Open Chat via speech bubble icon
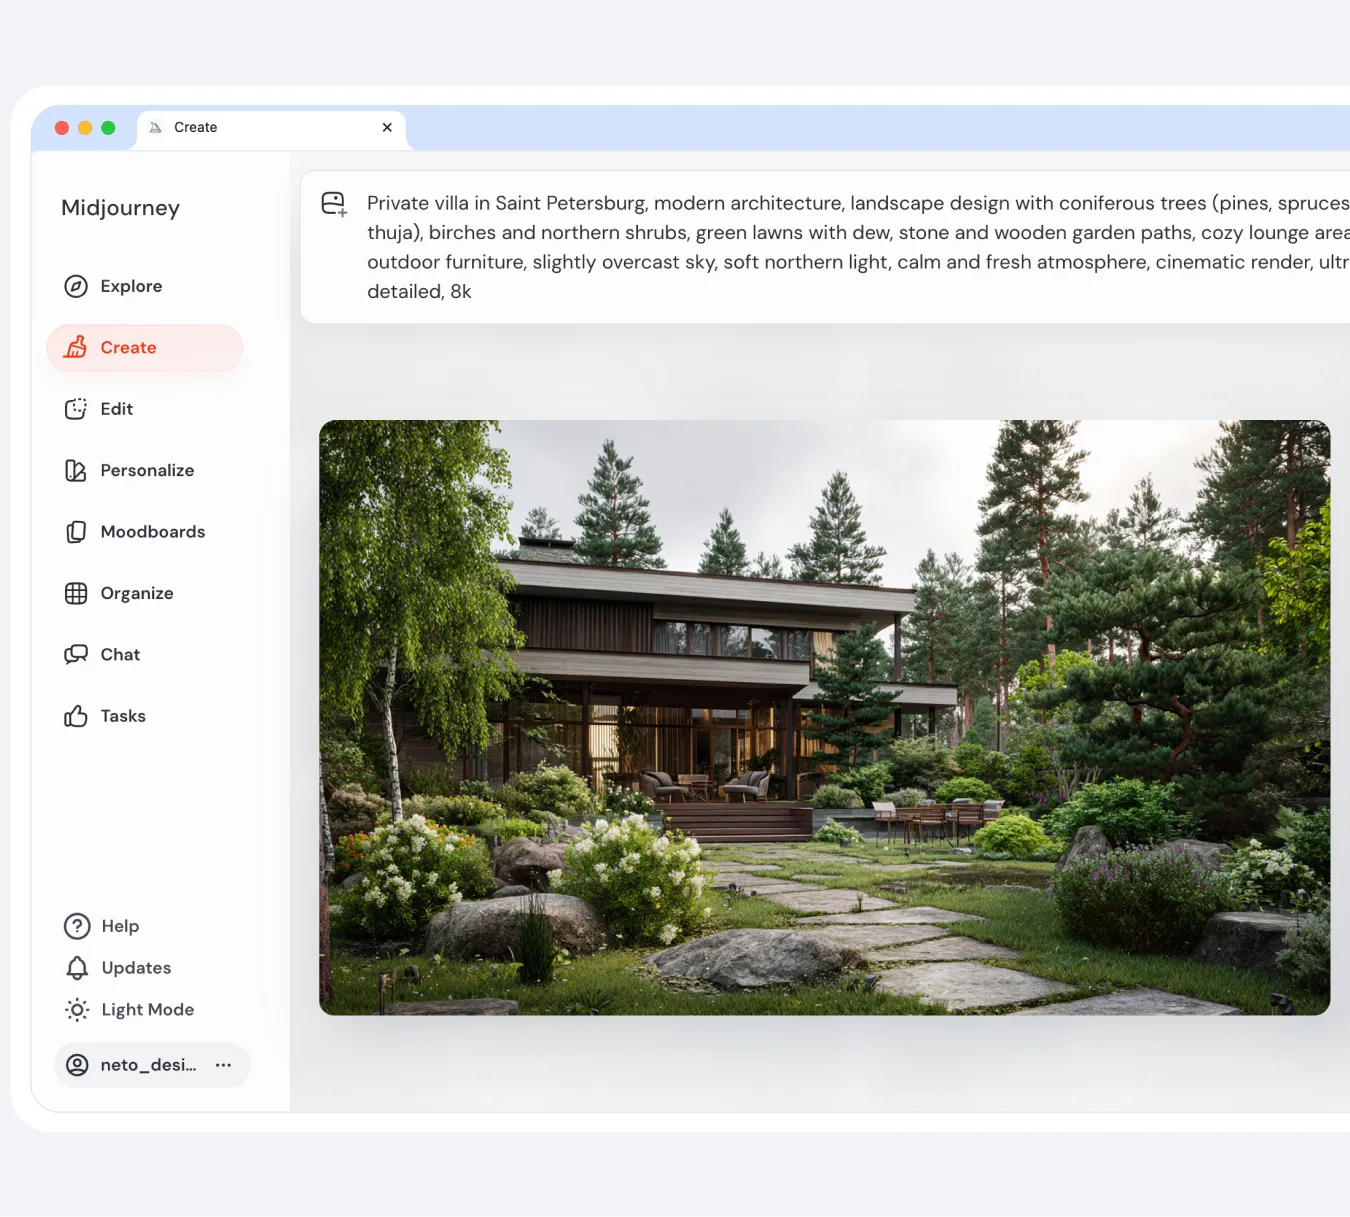Viewport: 1350px width, 1217px height. click(76, 655)
